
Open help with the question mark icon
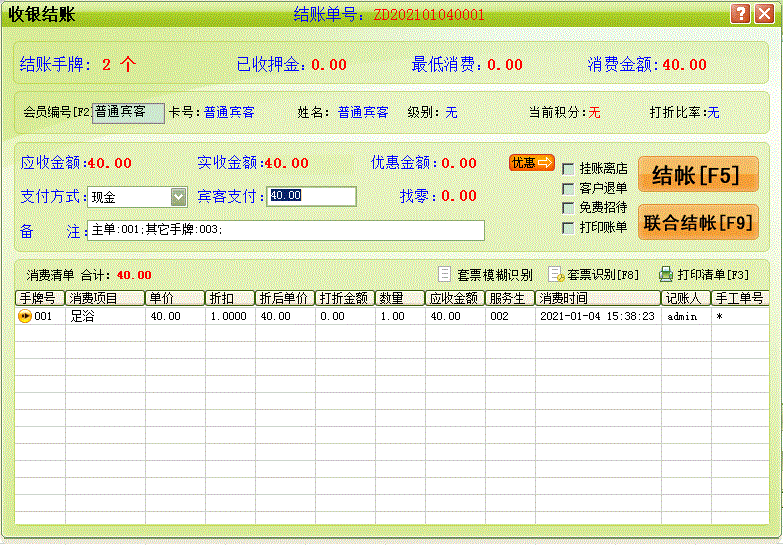[740, 14]
